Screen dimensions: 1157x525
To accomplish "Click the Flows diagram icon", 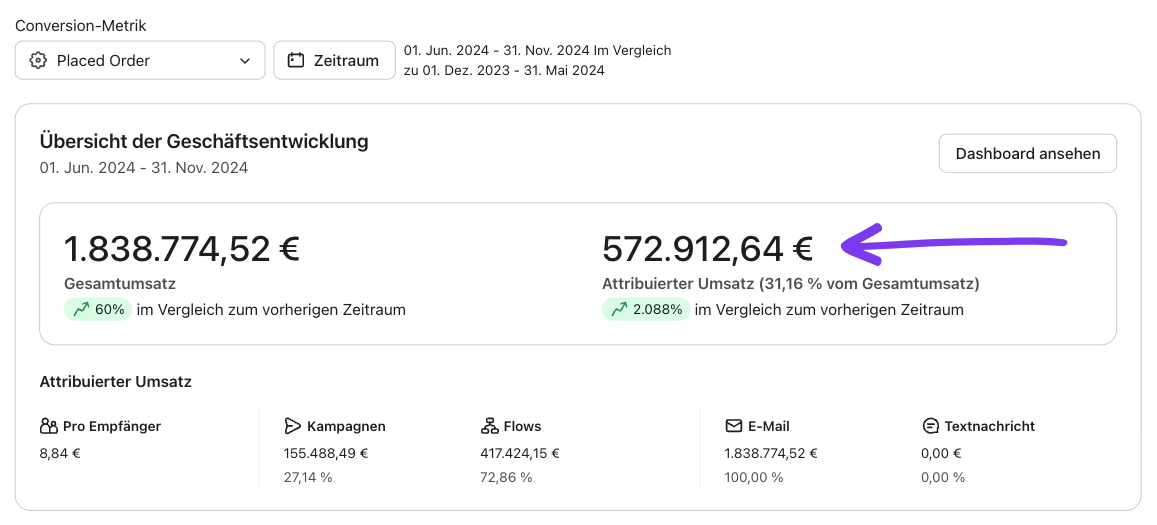I will tap(489, 426).
